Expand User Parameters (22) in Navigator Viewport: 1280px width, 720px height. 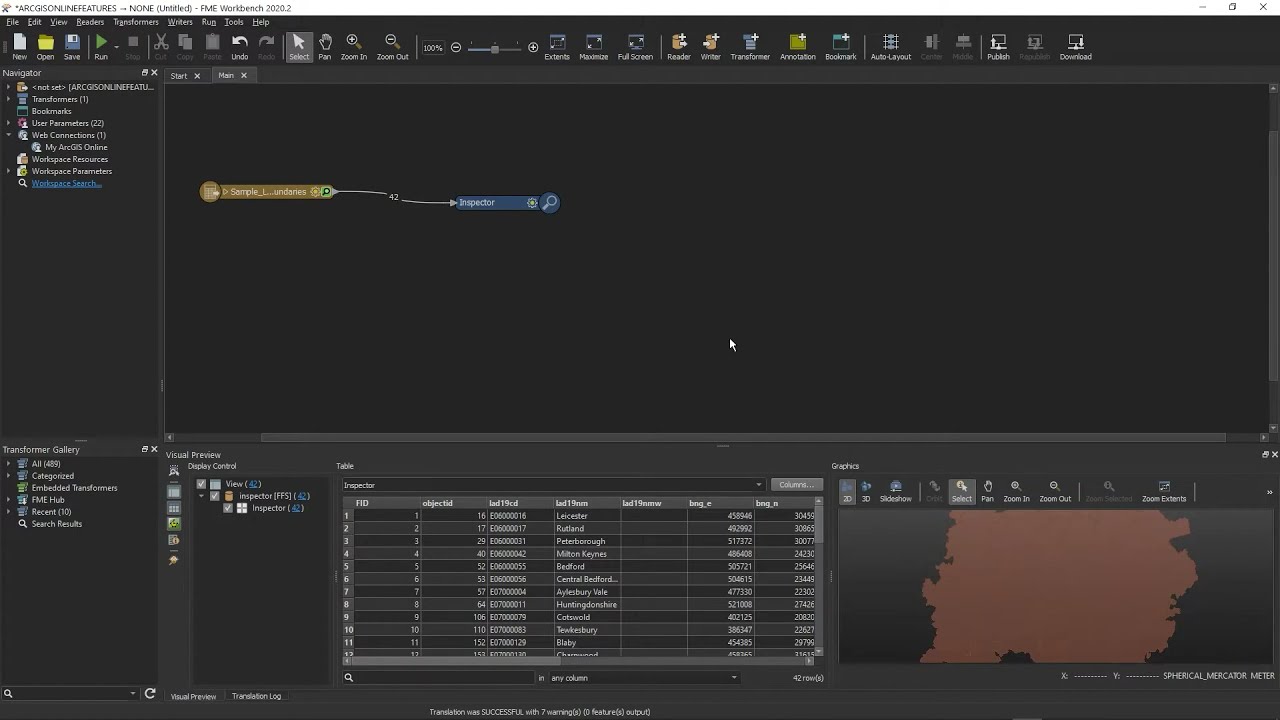[9, 123]
